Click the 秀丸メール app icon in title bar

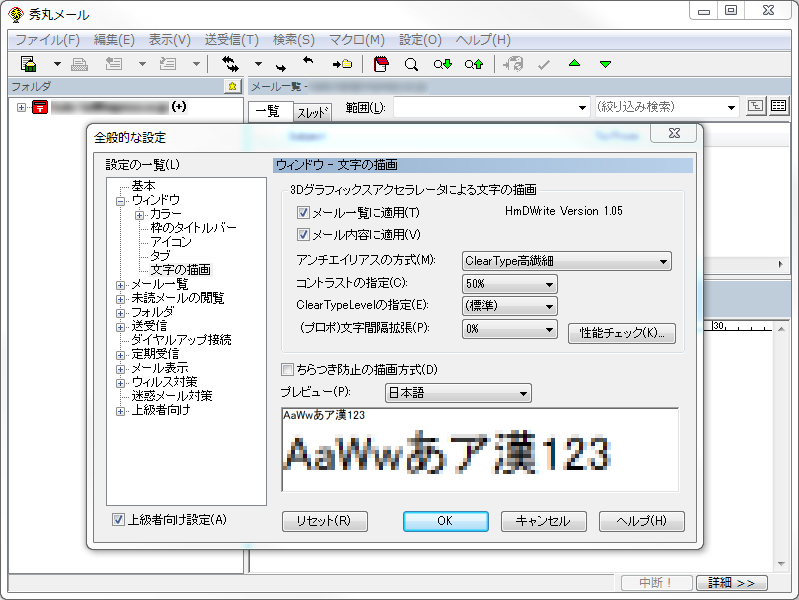point(16,14)
